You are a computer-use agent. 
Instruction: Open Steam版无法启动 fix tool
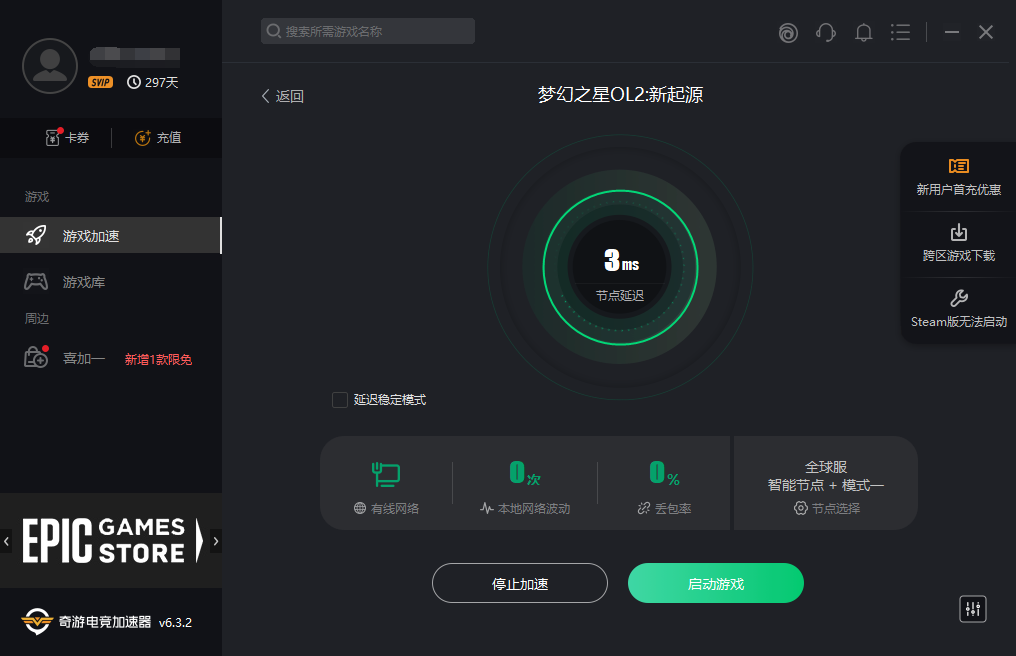coord(958,309)
